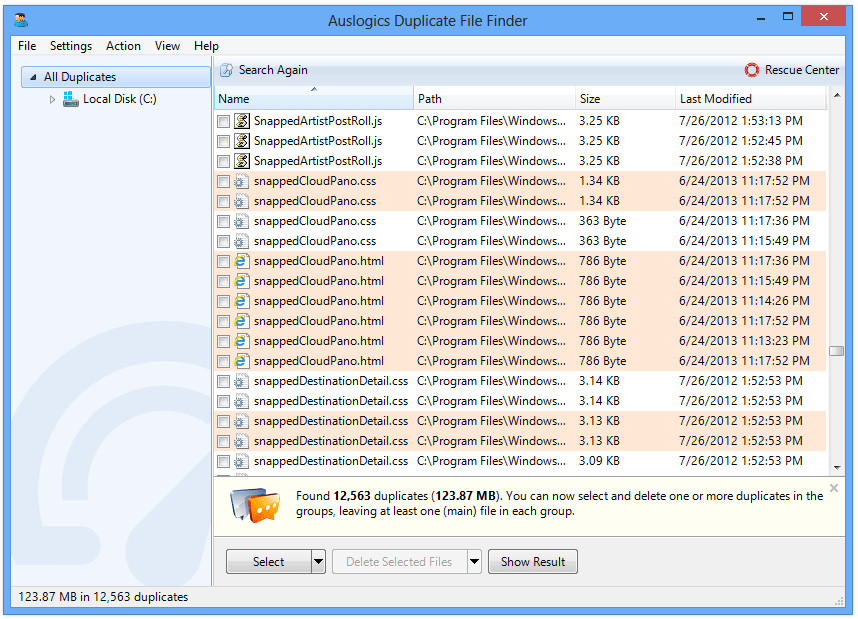The image size is (858, 619).
Task: Click status bar text 123.87 MB in 12,563 duplicates
Action: pyautogui.click(x=103, y=597)
